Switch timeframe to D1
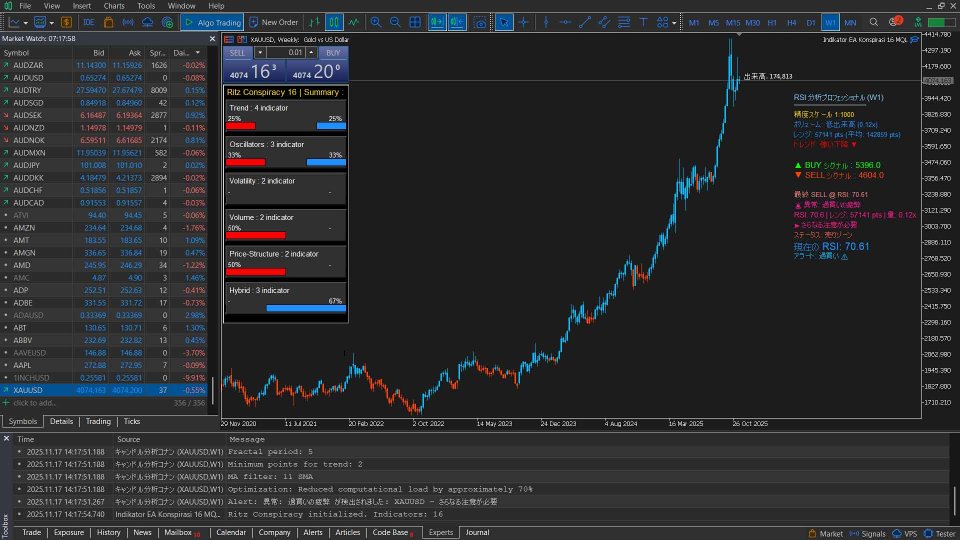 point(811,23)
